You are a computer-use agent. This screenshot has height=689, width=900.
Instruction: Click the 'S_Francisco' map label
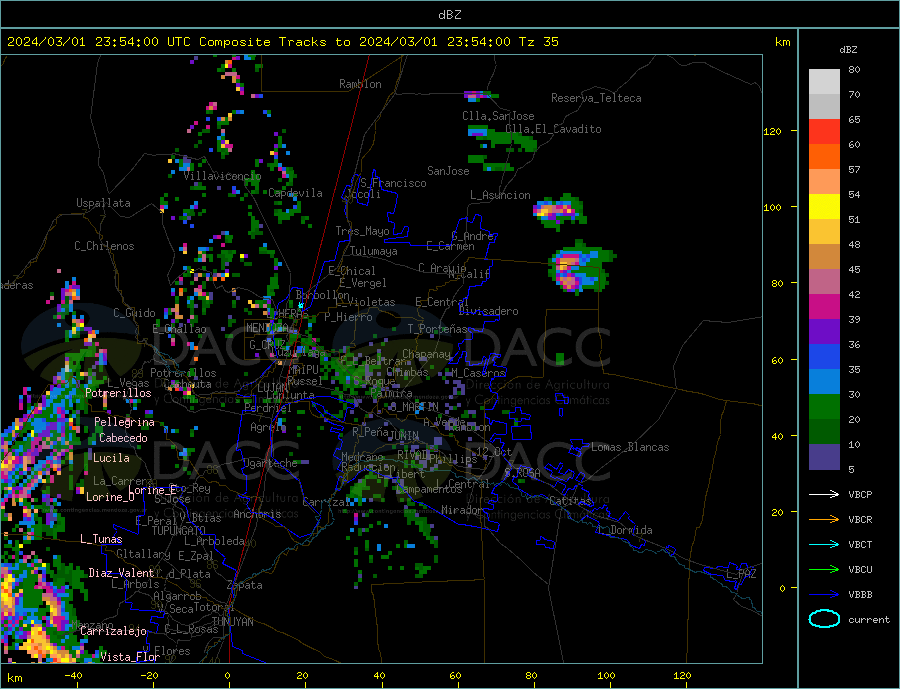(x=393, y=184)
